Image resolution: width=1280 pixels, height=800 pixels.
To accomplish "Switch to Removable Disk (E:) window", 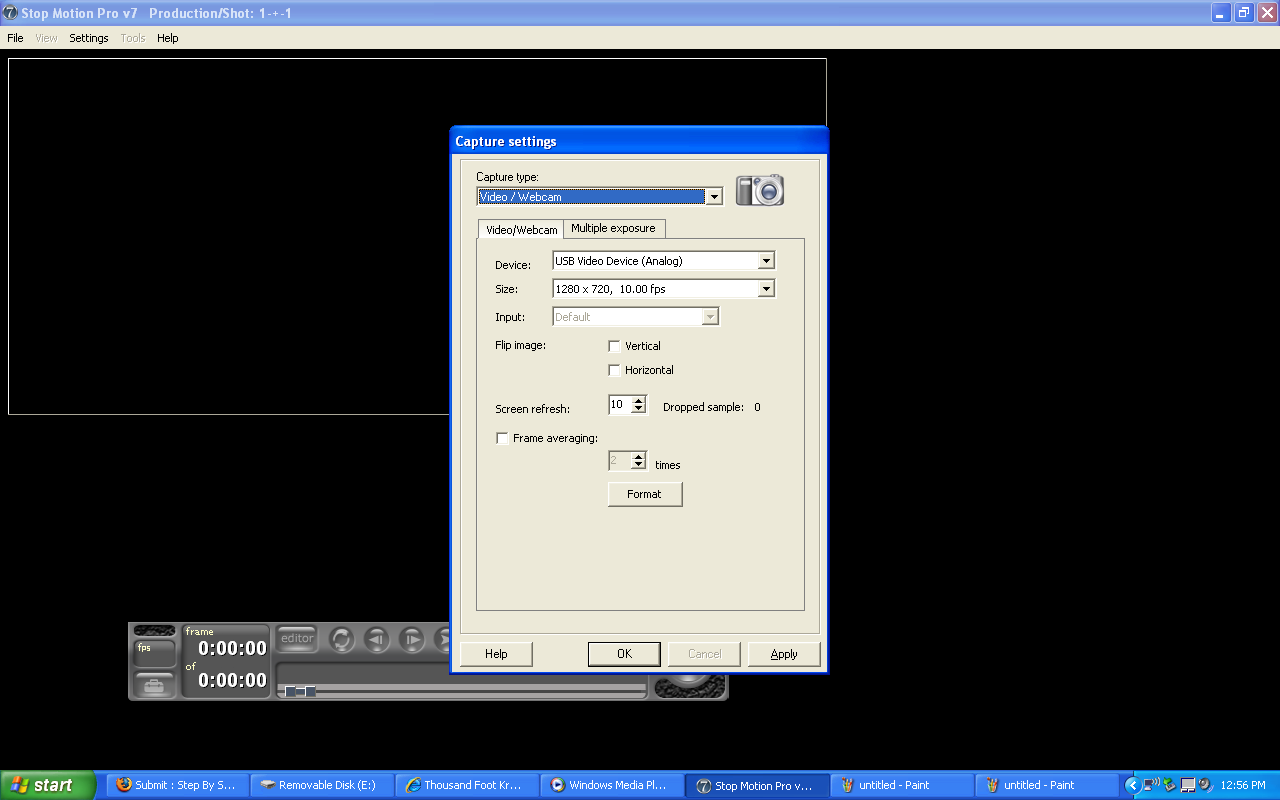I will tap(321, 785).
